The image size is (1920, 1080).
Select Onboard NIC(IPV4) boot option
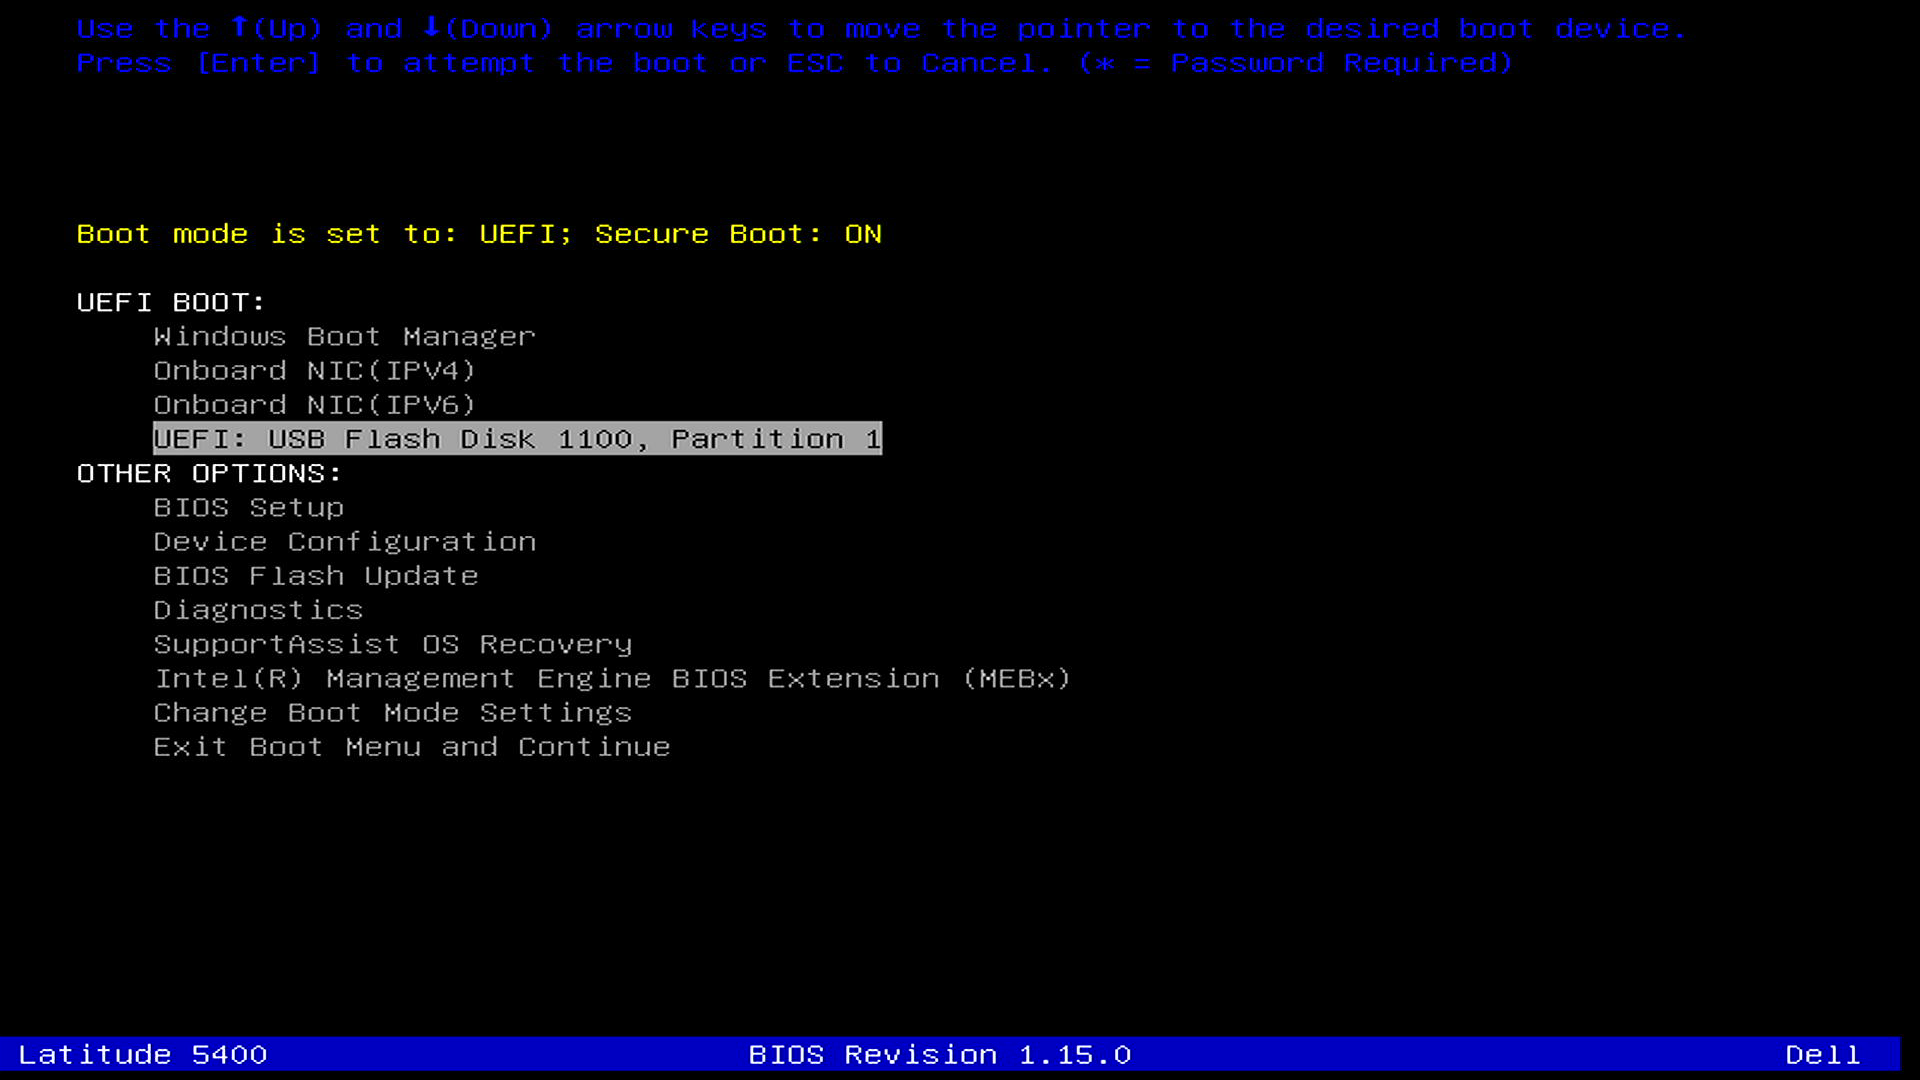[315, 371]
